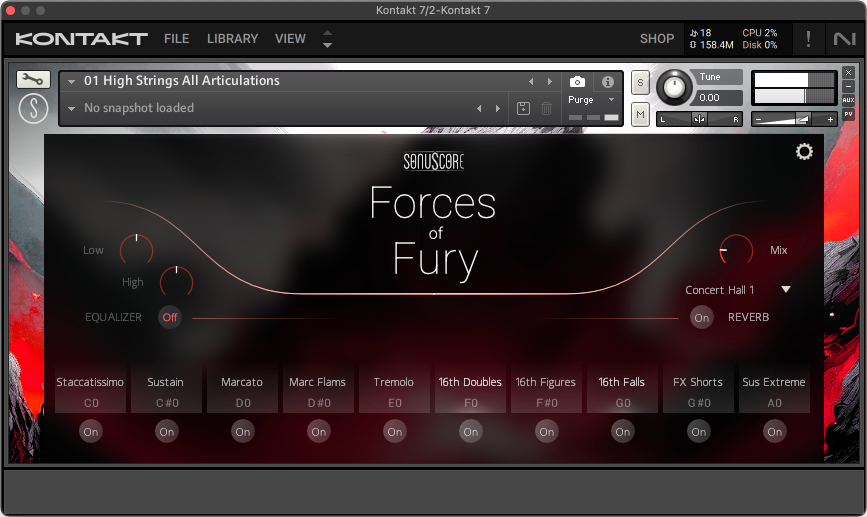Open Concert Hall 1 reverb dropdown
This screenshot has width=867, height=517.
pyautogui.click(x=786, y=289)
